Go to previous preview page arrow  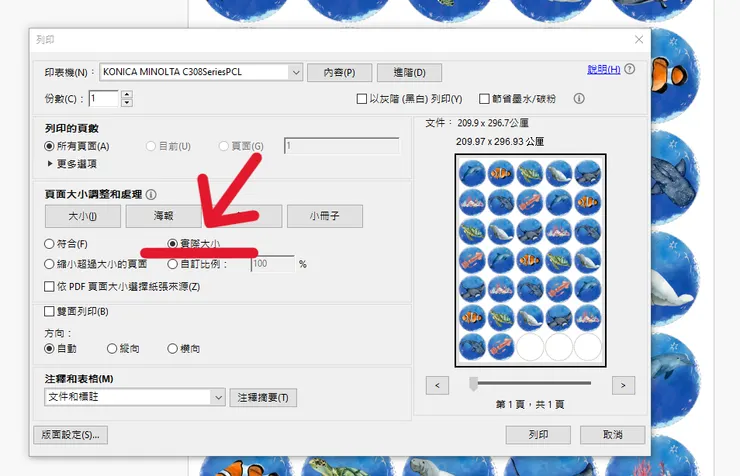(437, 385)
